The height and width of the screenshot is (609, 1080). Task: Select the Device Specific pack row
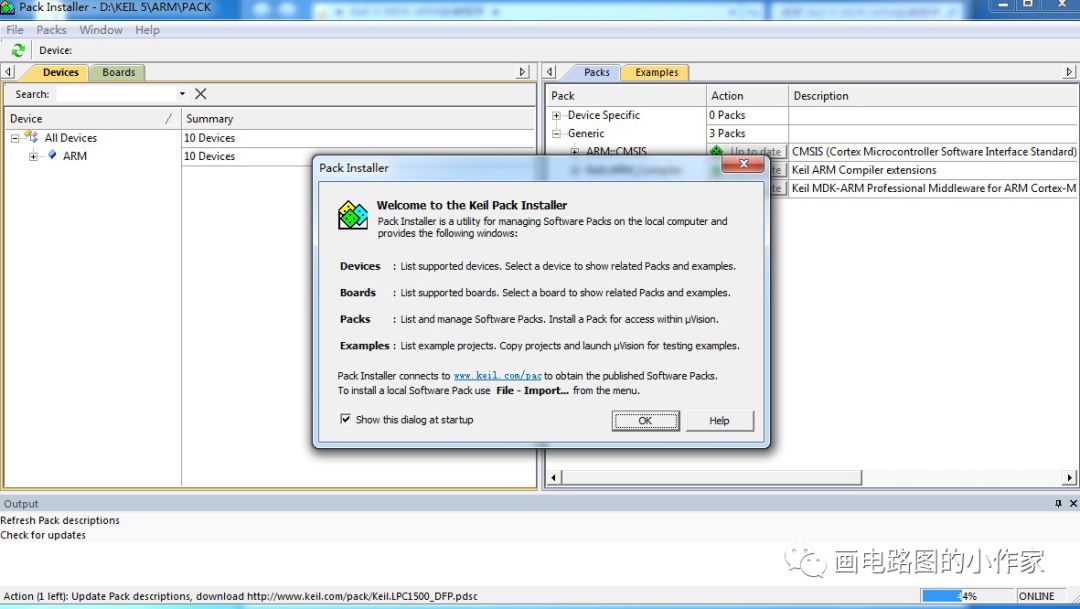coord(603,115)
